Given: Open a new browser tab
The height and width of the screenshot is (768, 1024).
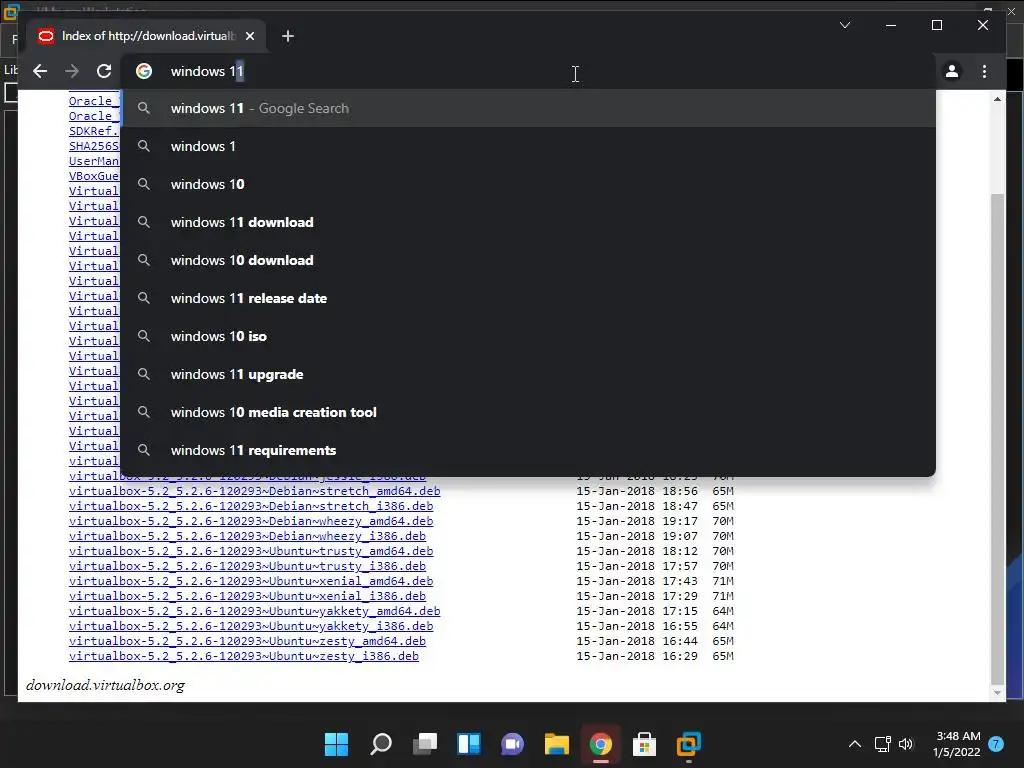Looking at the screenshot, I should point(288,36).
